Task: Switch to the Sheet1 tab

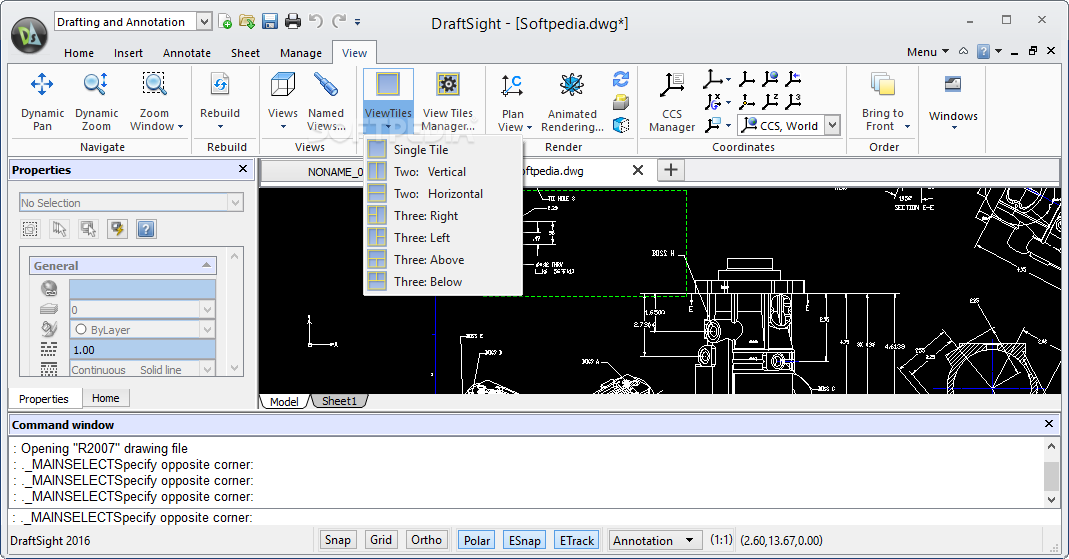Action: [340, 401]
